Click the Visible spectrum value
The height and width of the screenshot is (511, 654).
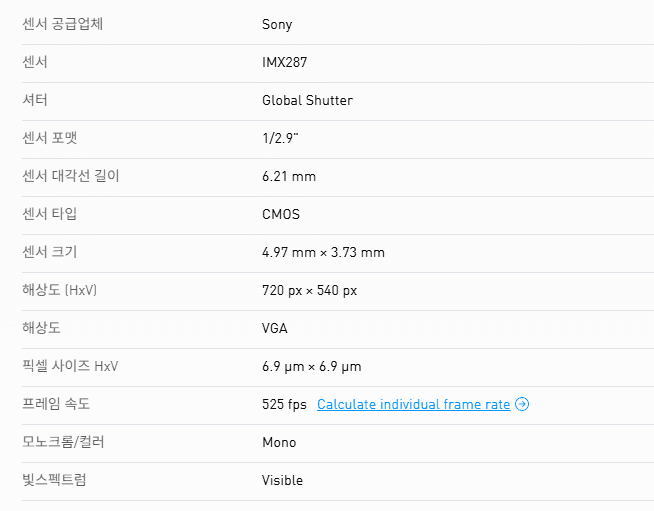pos(282,480)
